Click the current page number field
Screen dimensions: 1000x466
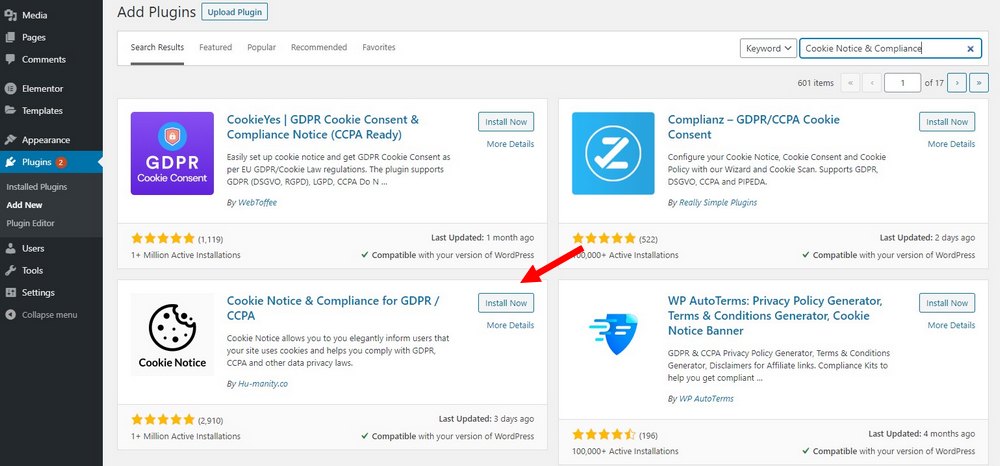tap(902, 83)
